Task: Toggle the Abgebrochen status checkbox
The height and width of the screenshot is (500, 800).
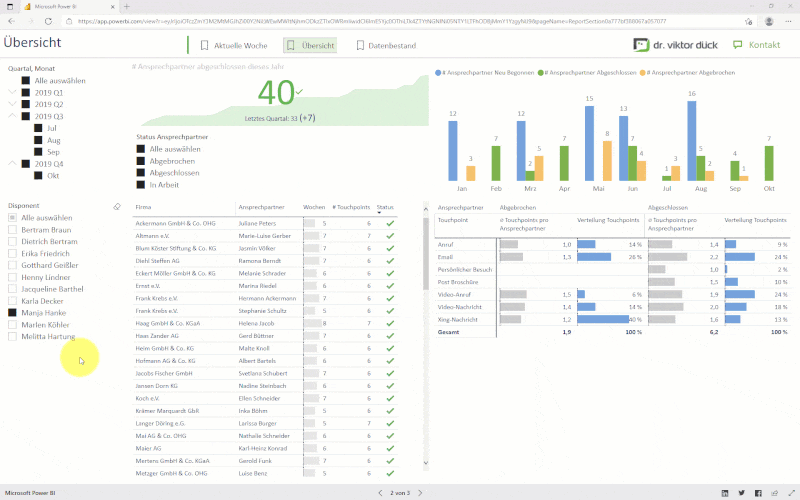Action: [142, 160]
